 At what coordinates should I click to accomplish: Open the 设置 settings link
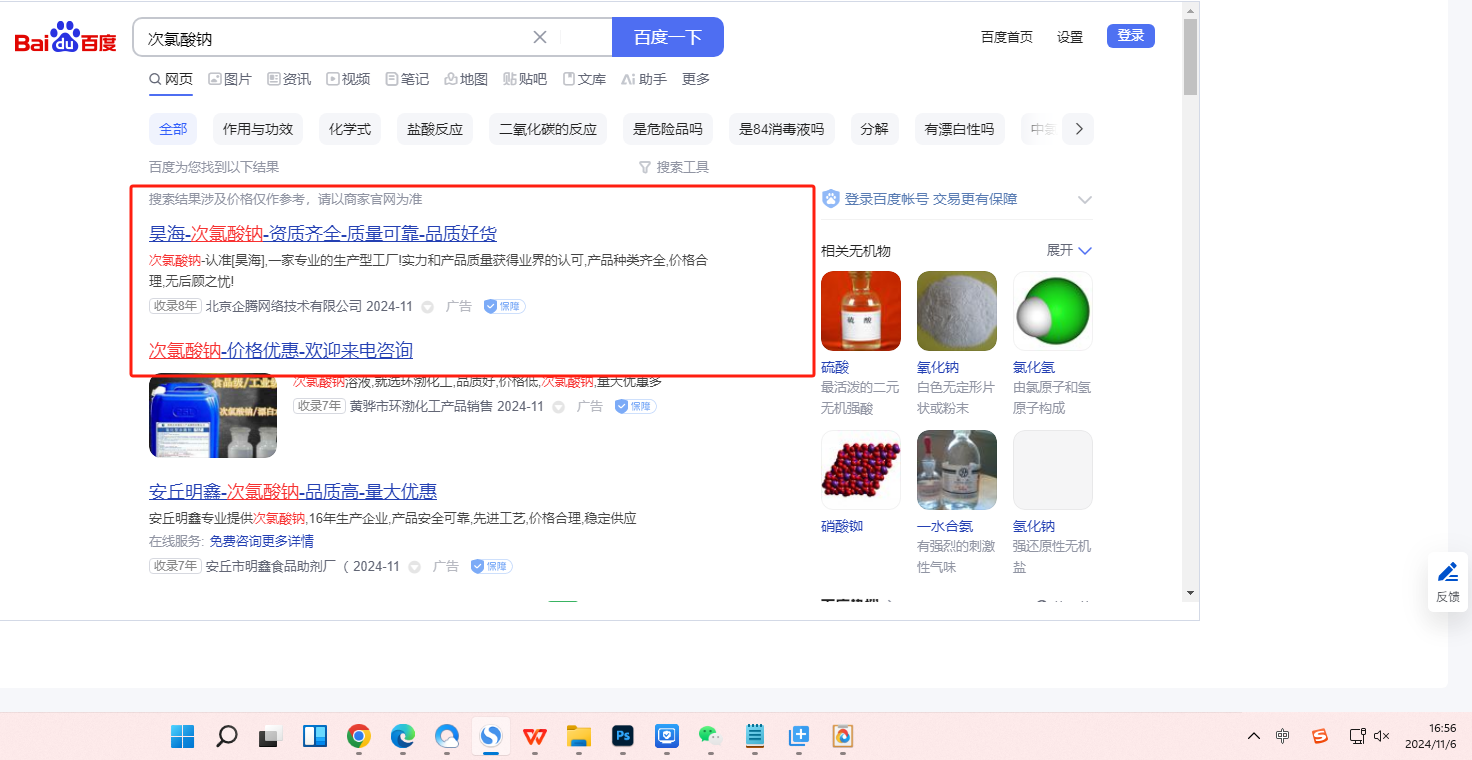point(1070,37)
